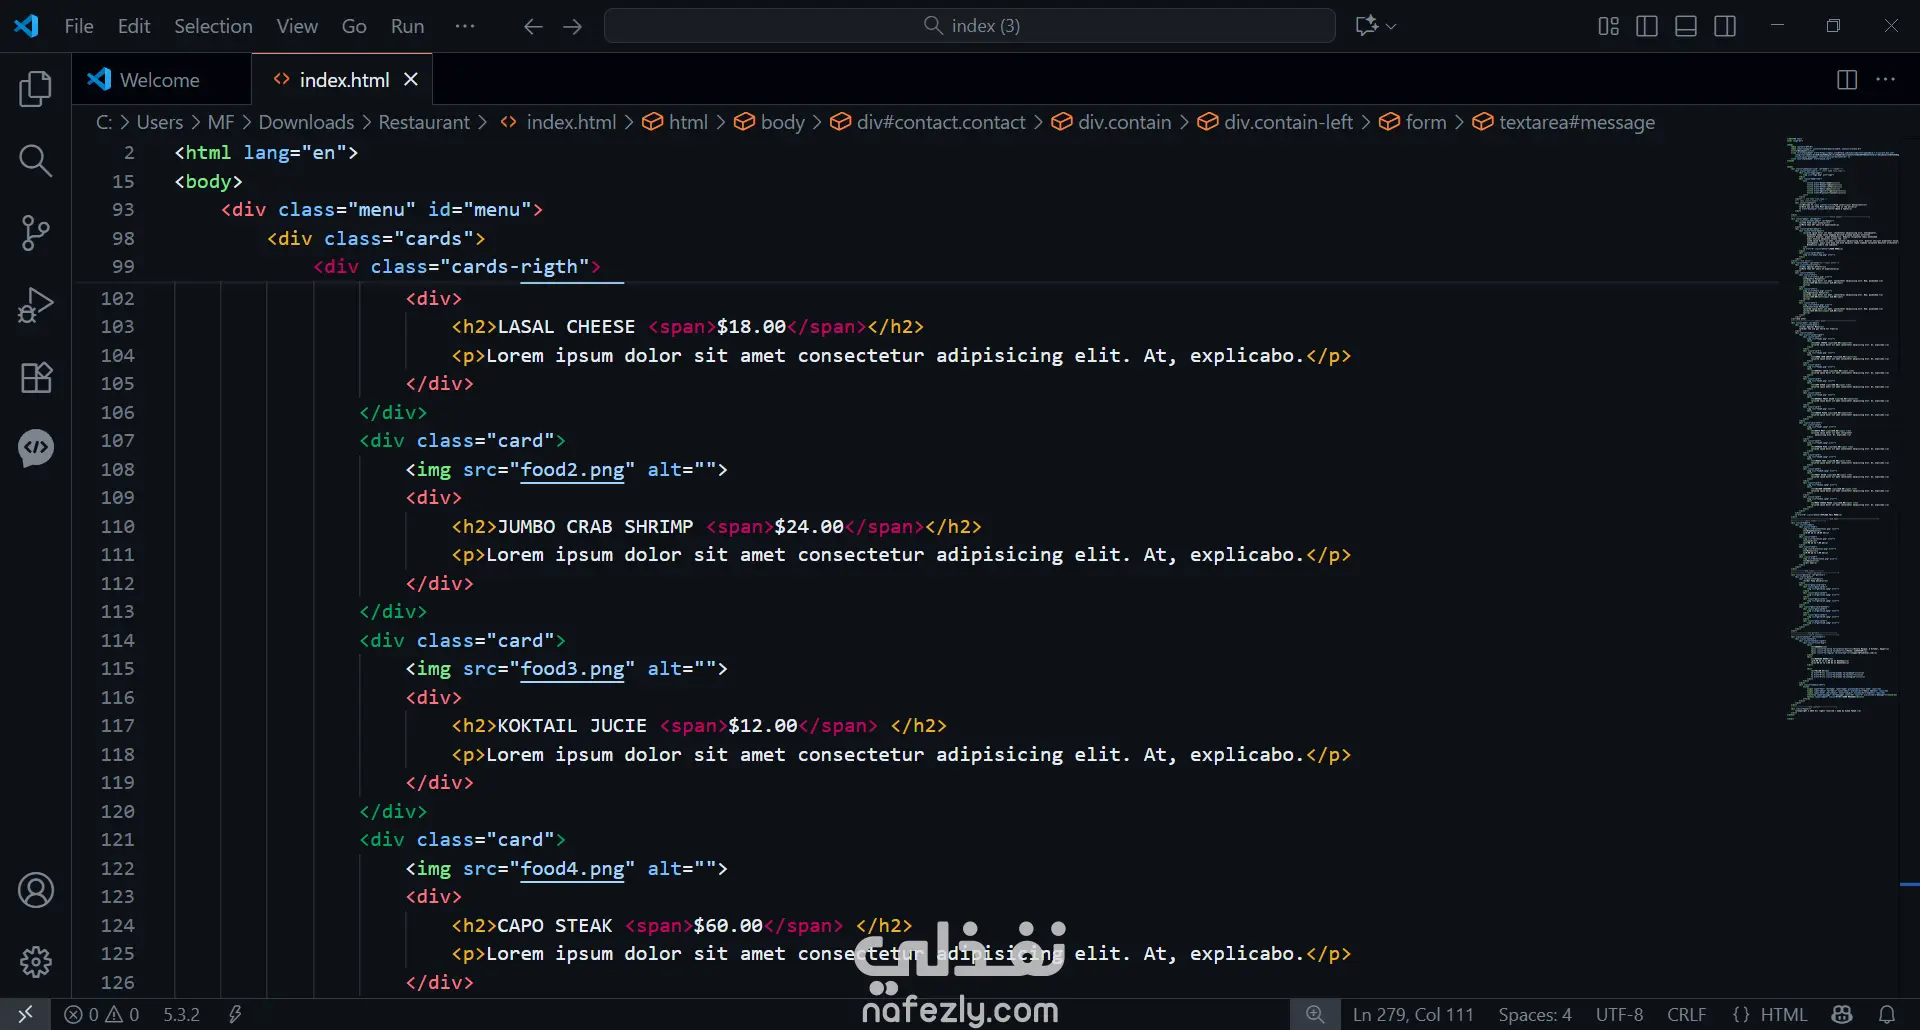Image resolution: width=1920 pixels, height=1030 pixels.
Task: Open the View menu
Action: [297, 26]
